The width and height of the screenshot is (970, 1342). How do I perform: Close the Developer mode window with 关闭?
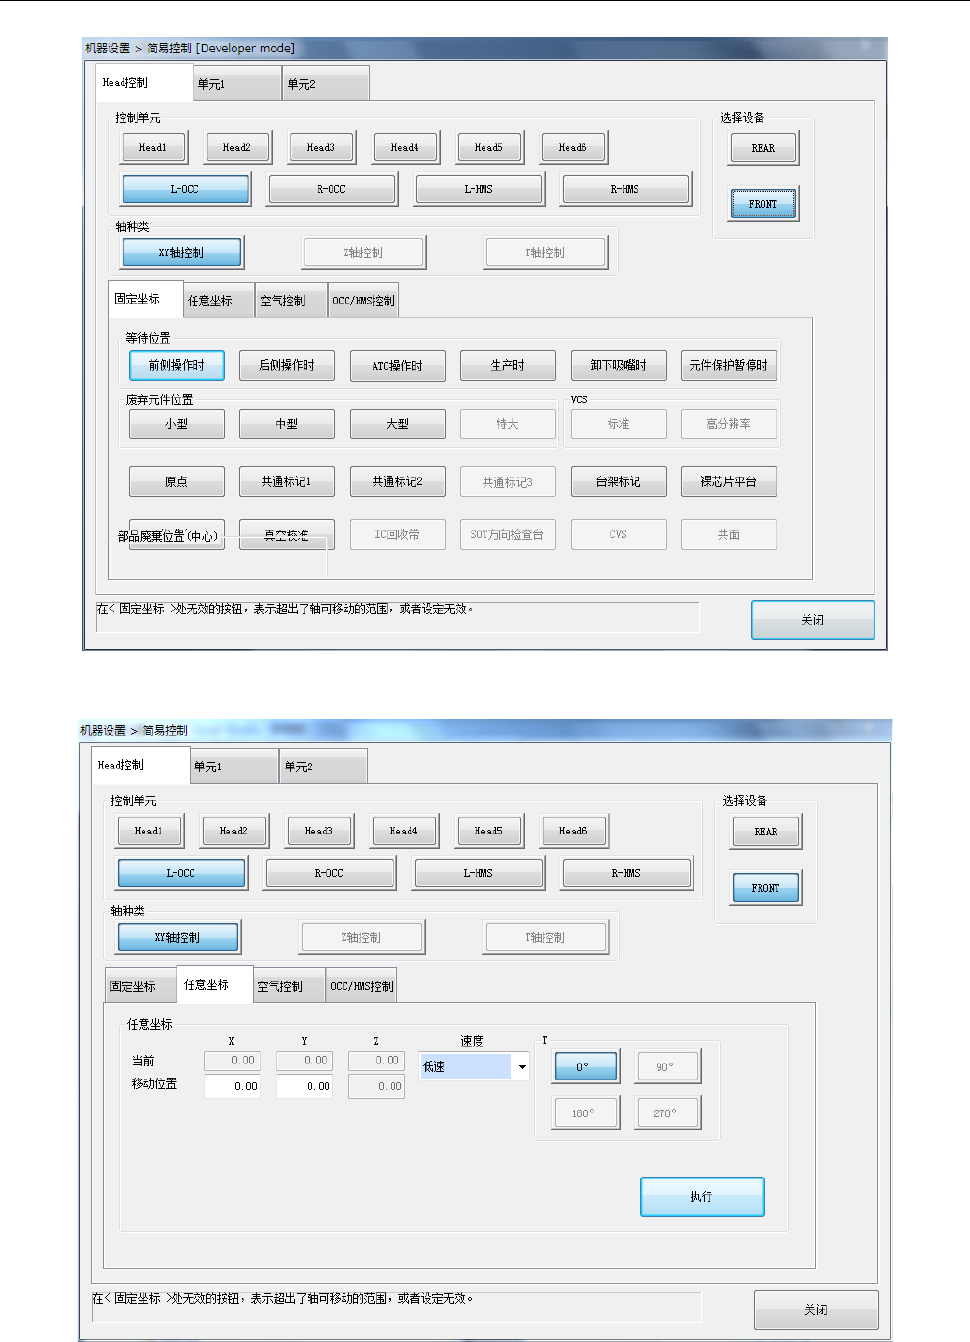813,620
